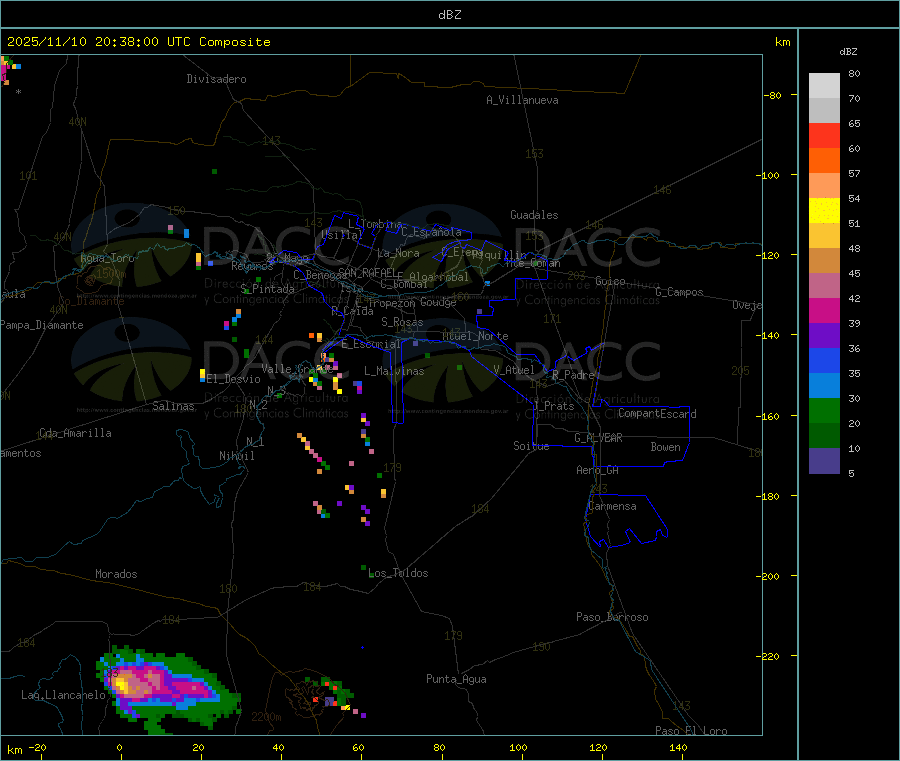
Task: Click the blue 35 dBZ legend swatch
Action: (824, 360)
